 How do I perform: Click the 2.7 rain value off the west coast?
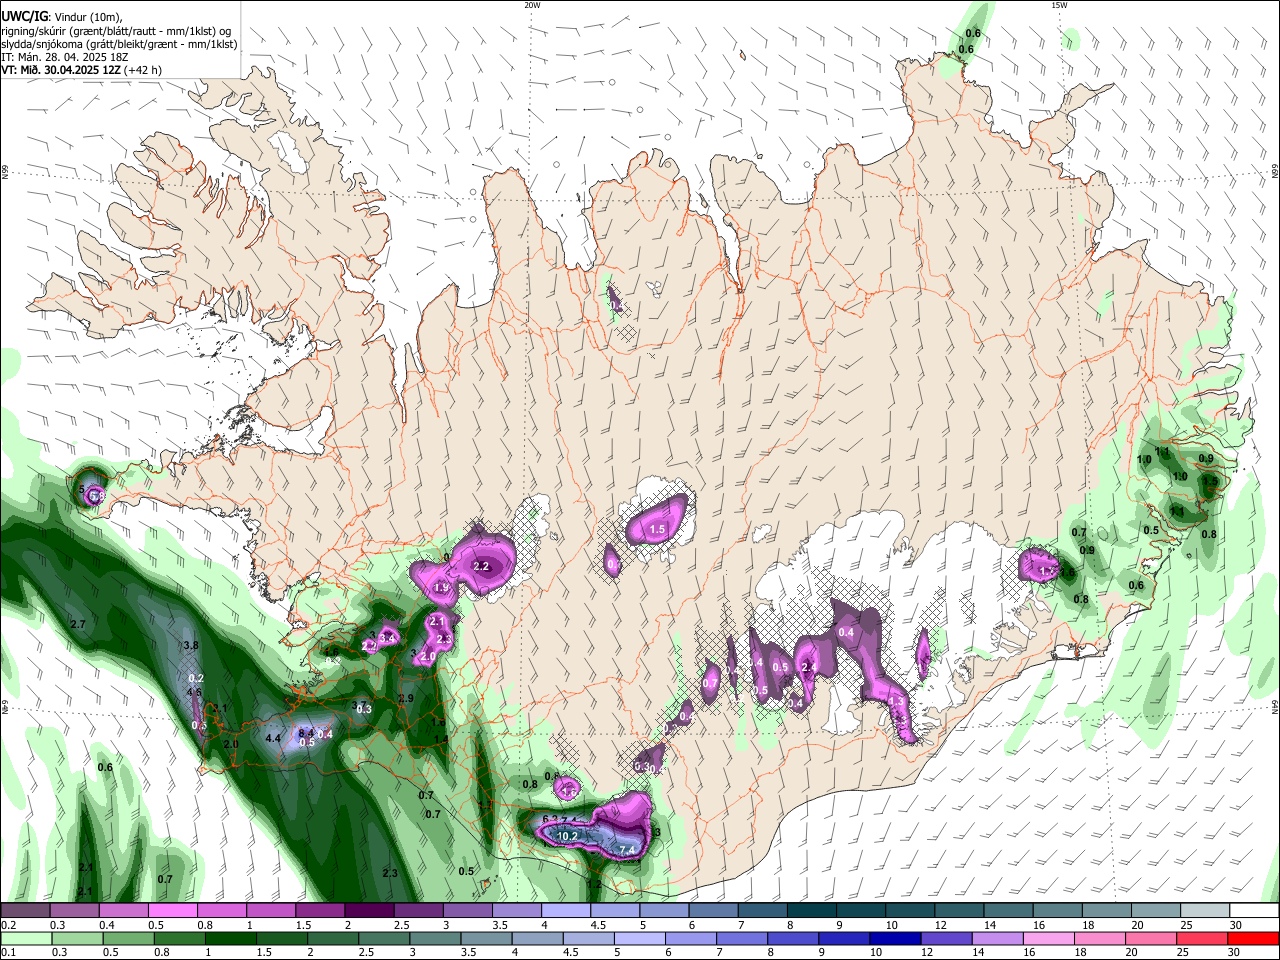79,624
